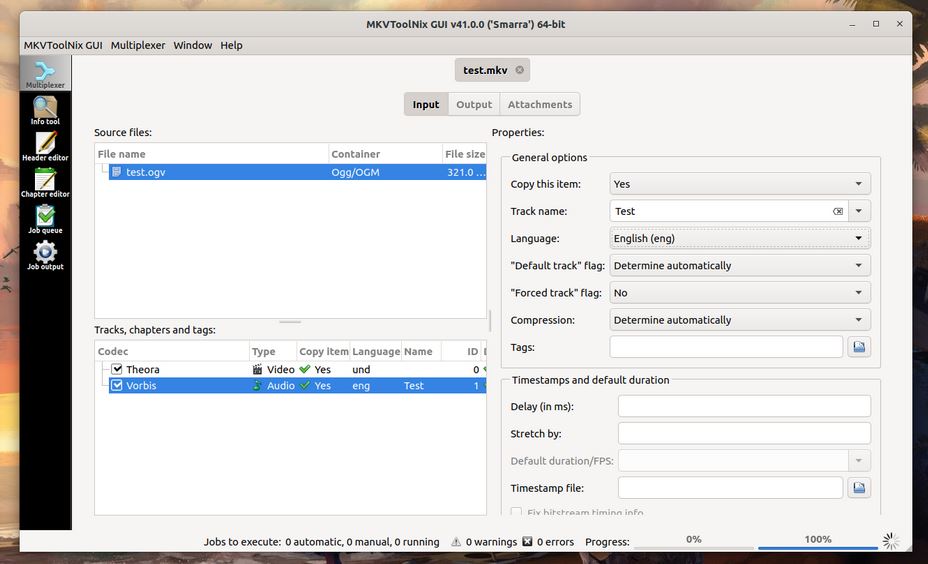Switch to the Attachments tab

tap(540, 104)
